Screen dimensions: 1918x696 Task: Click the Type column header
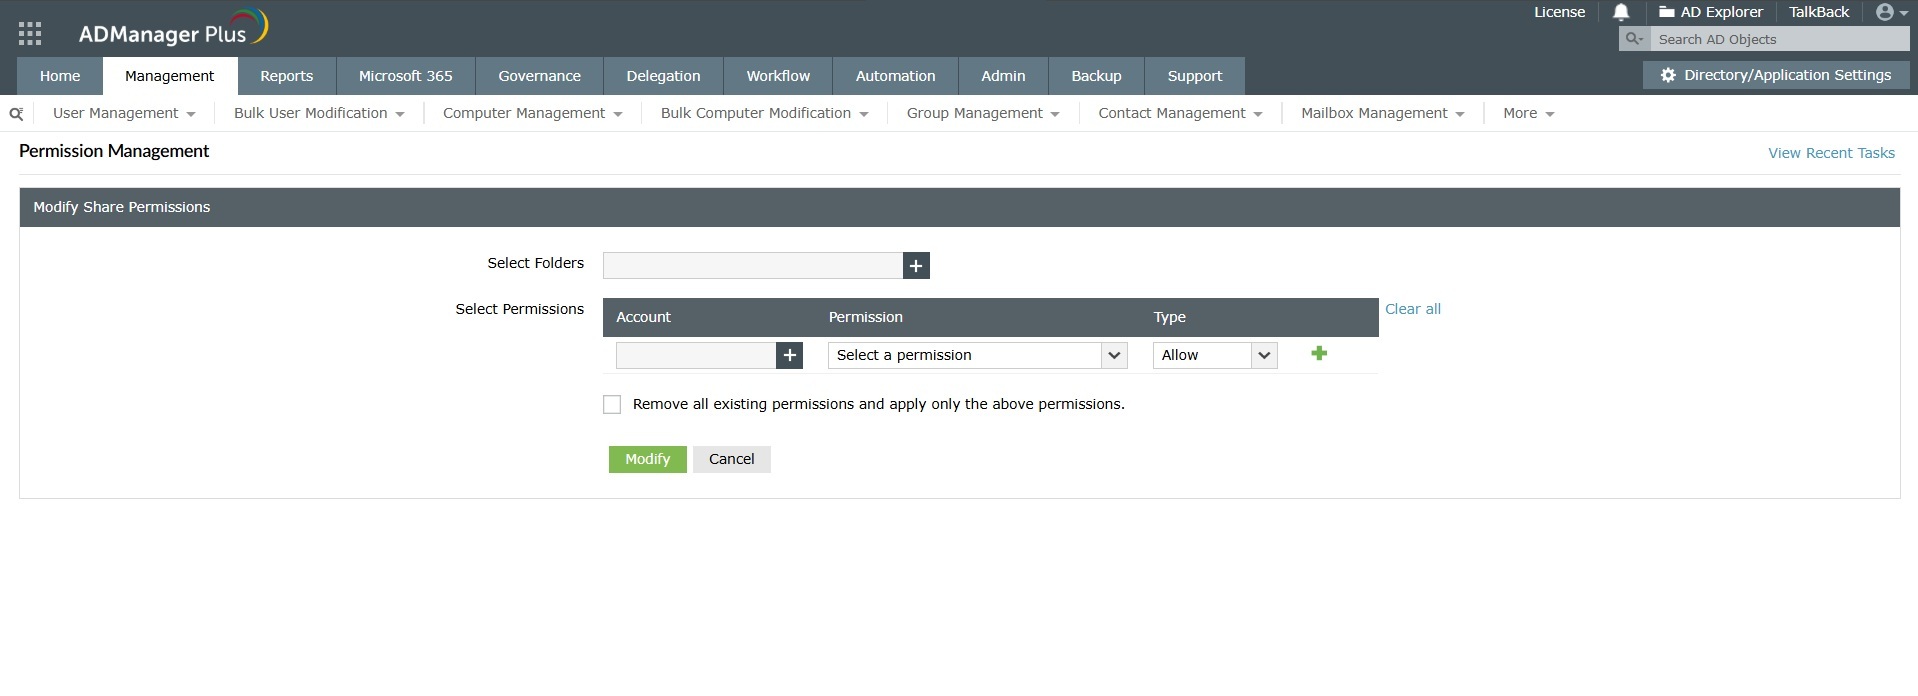[1170, 317]
